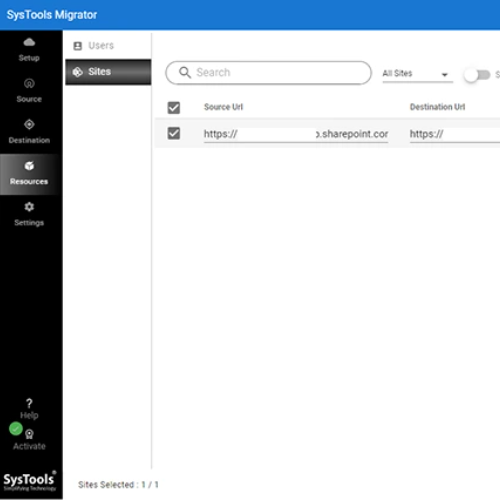Edit the destination URL https field

(455, 134)
